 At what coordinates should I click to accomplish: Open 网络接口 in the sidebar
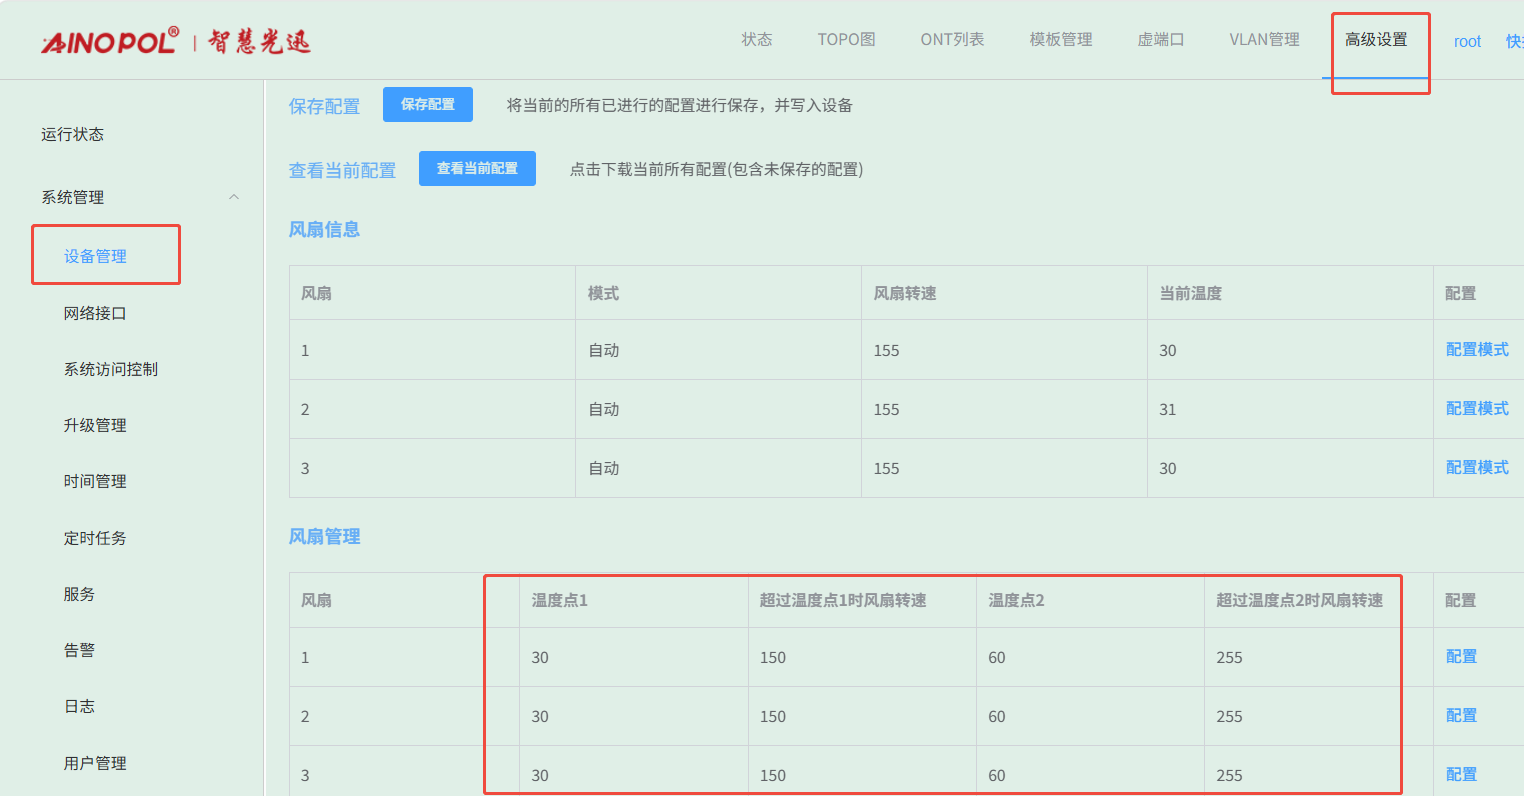(x=95, y=314)
